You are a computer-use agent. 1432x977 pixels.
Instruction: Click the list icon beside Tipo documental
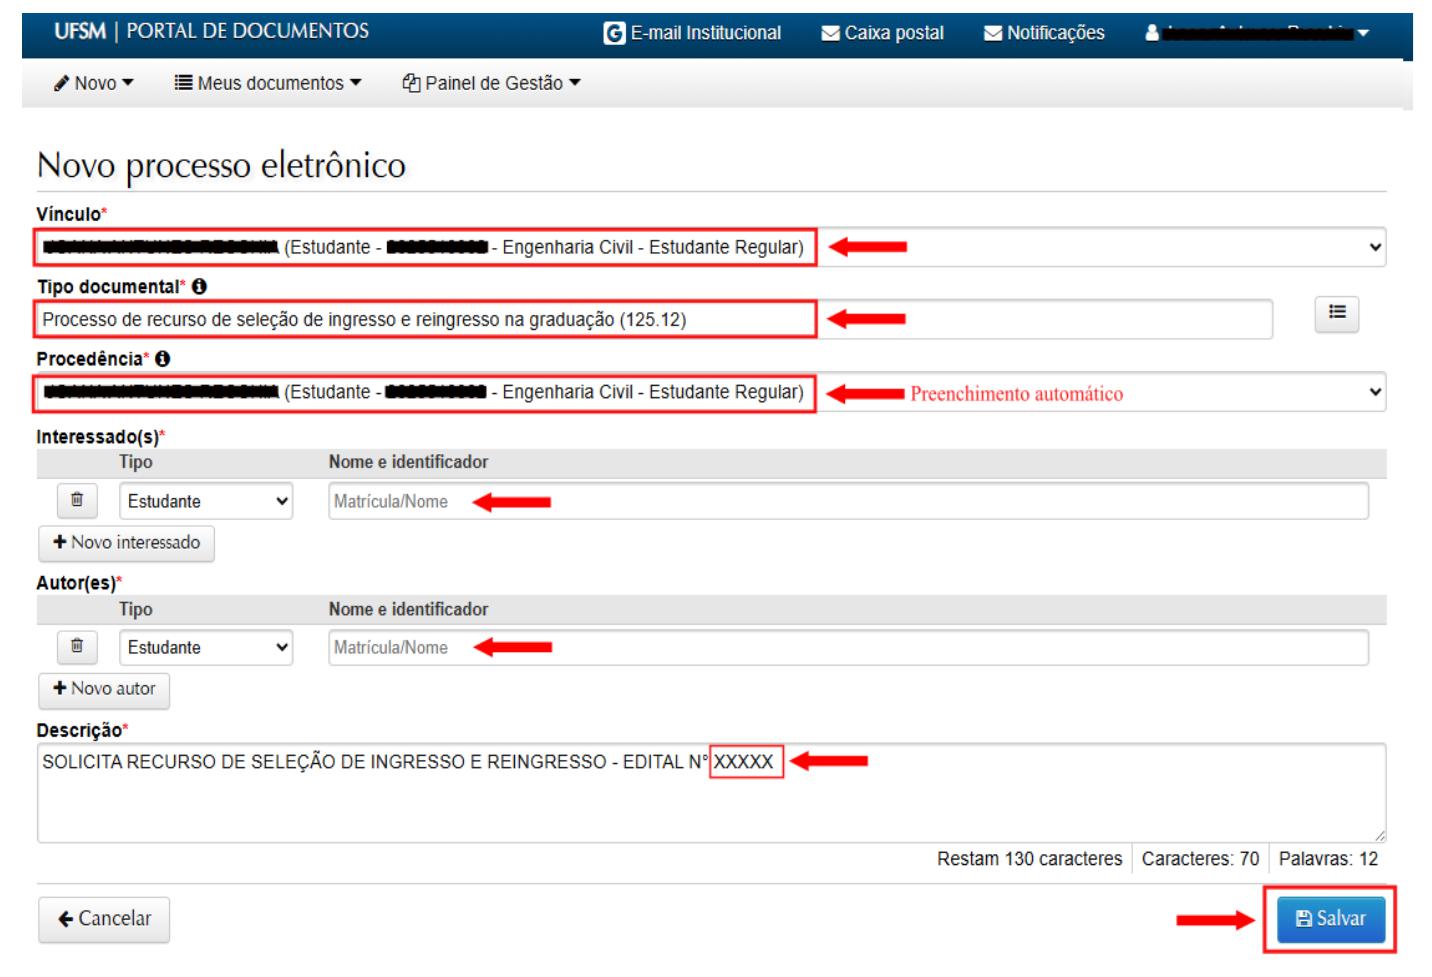[1336, 313]
